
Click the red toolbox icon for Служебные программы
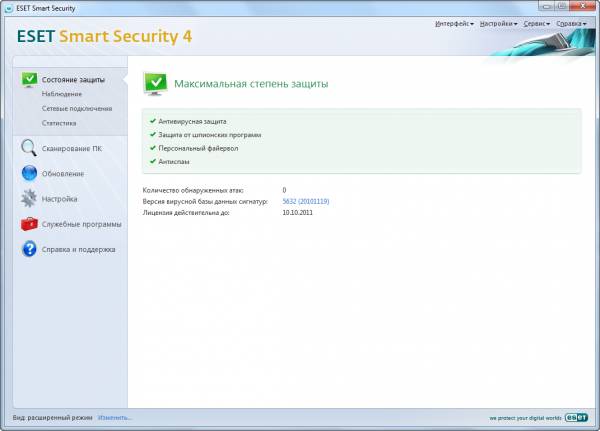point(29,224)
